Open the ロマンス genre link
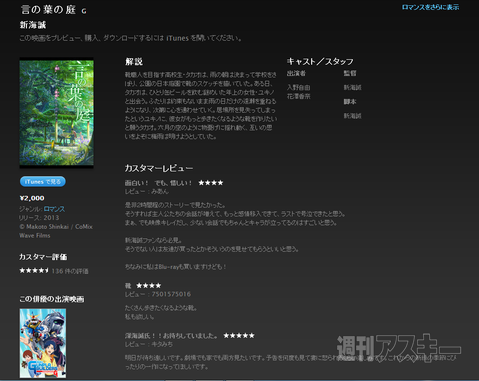479x381 pixels. (54, 209)
